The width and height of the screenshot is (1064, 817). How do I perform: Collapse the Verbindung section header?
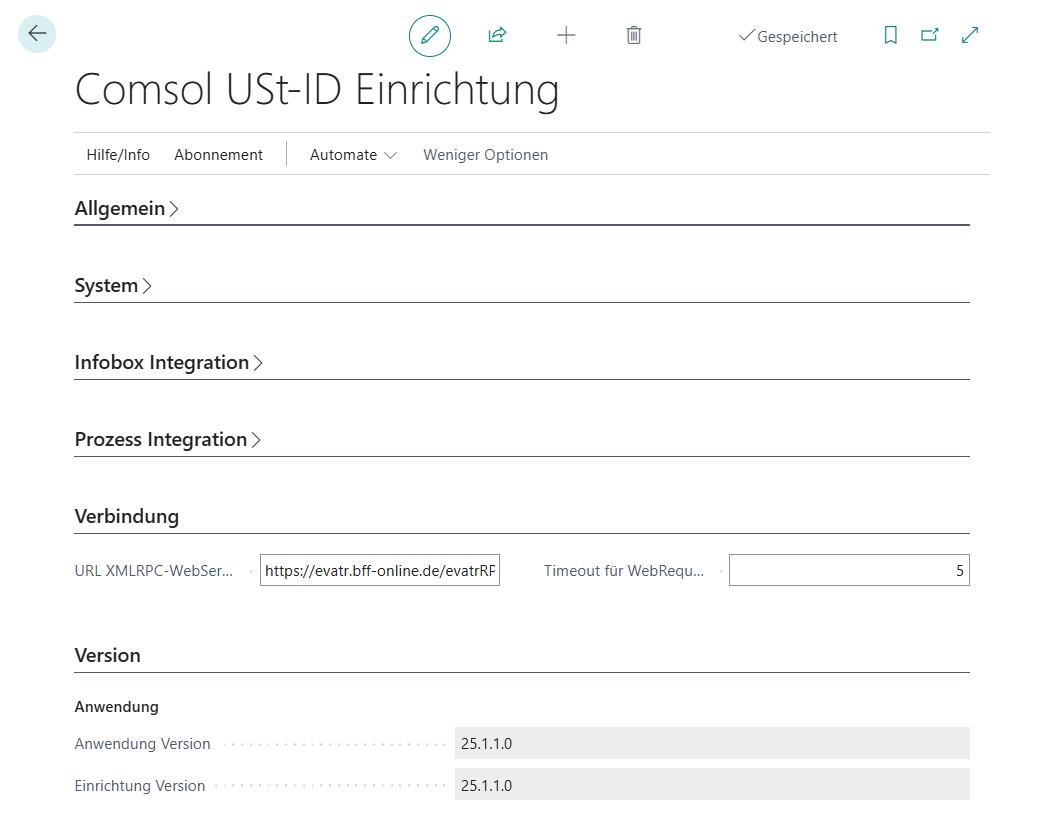[127, 516]
